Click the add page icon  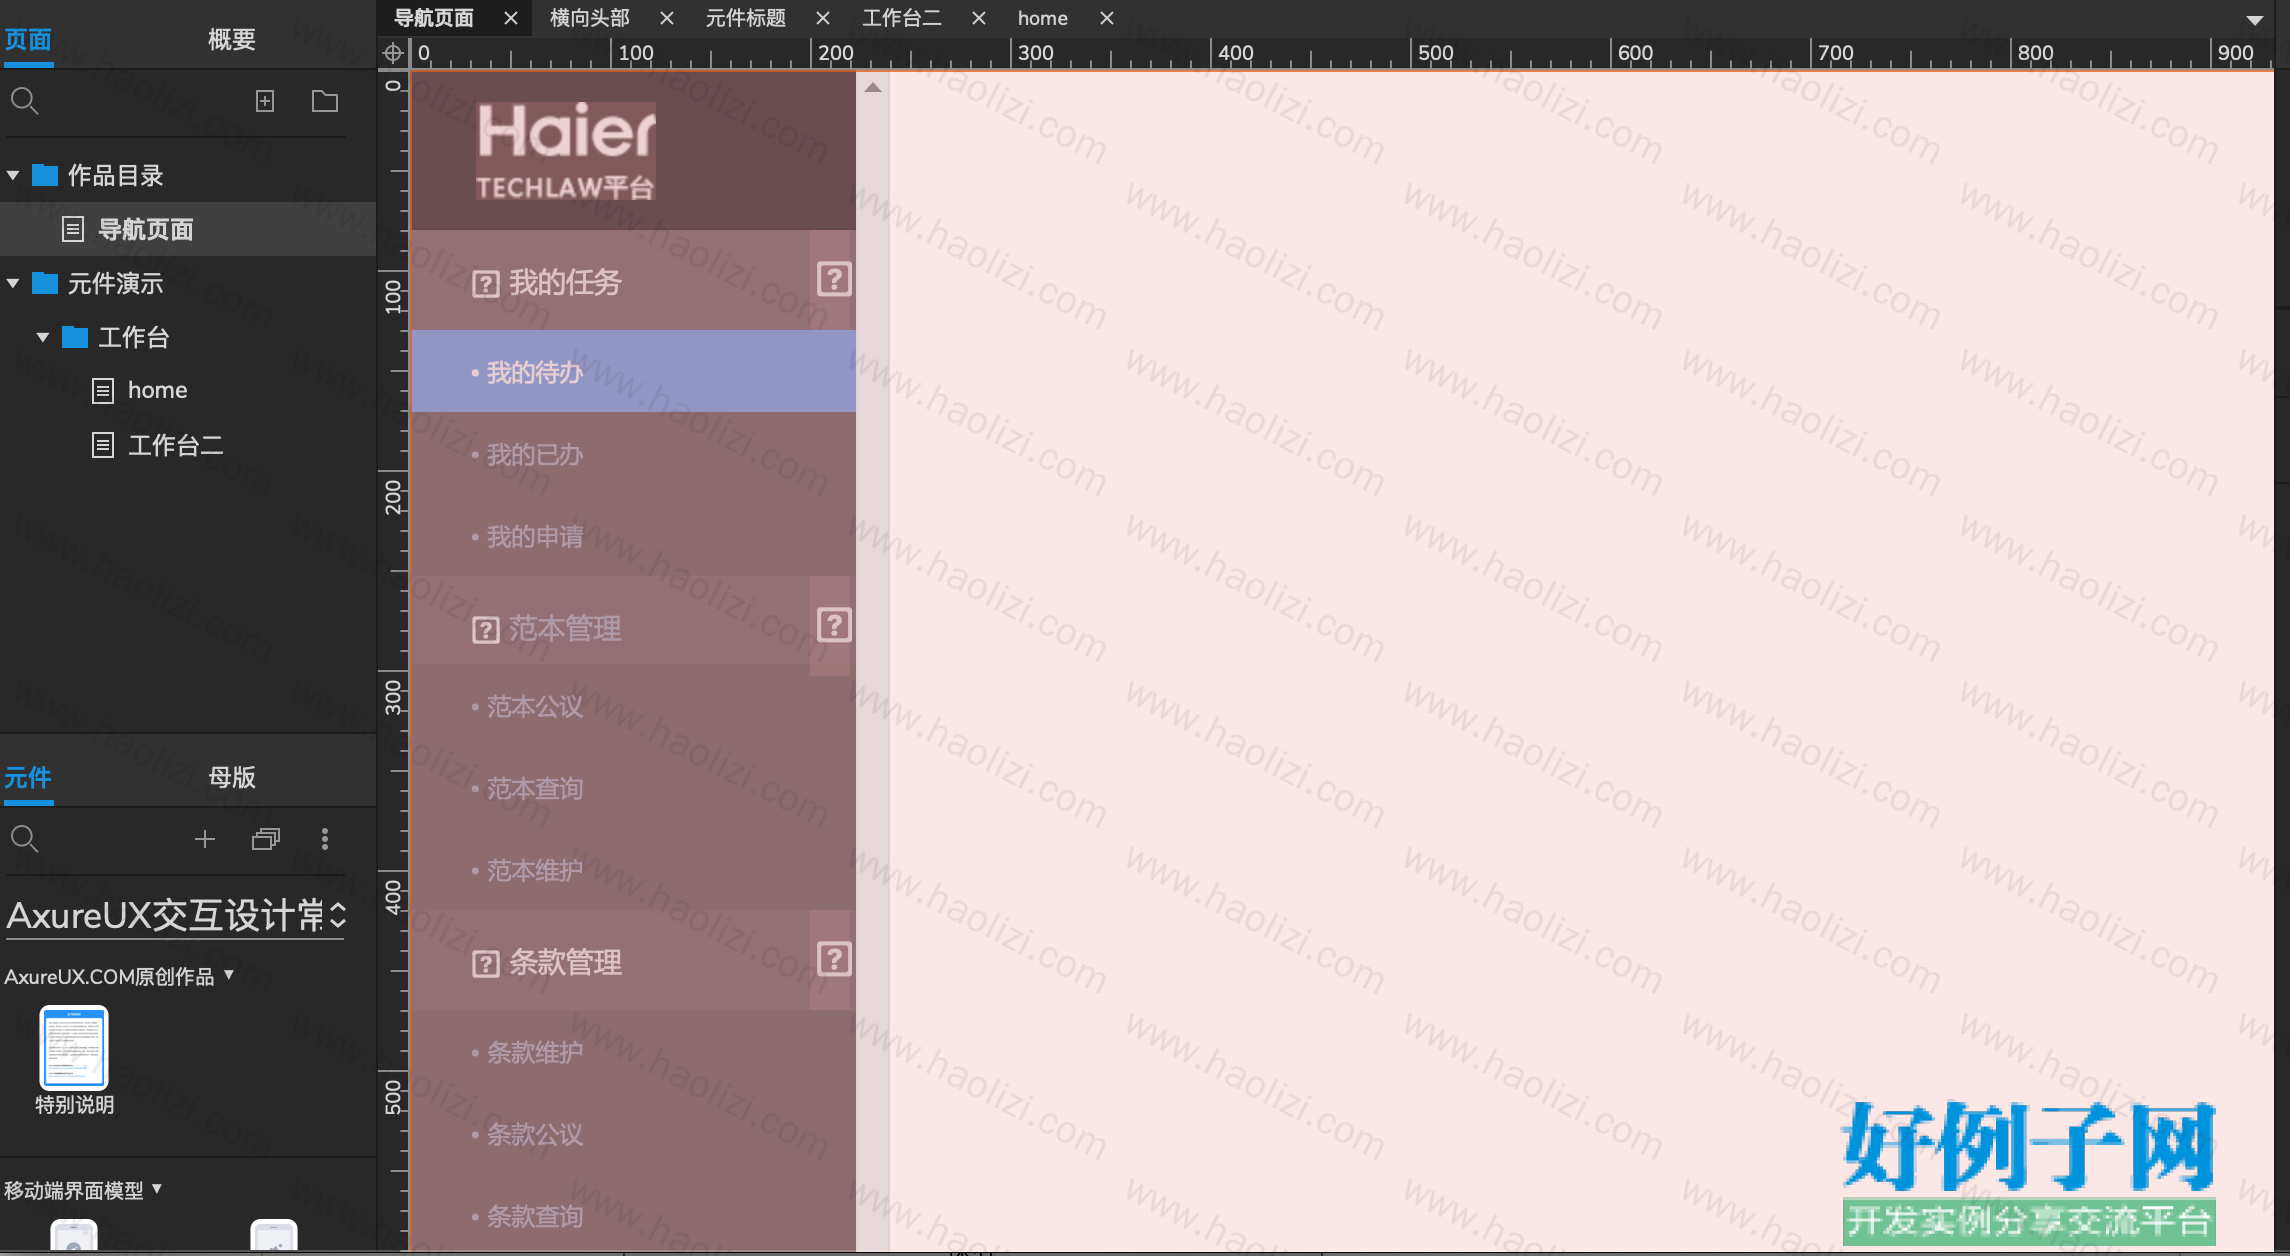click(265, 101)
